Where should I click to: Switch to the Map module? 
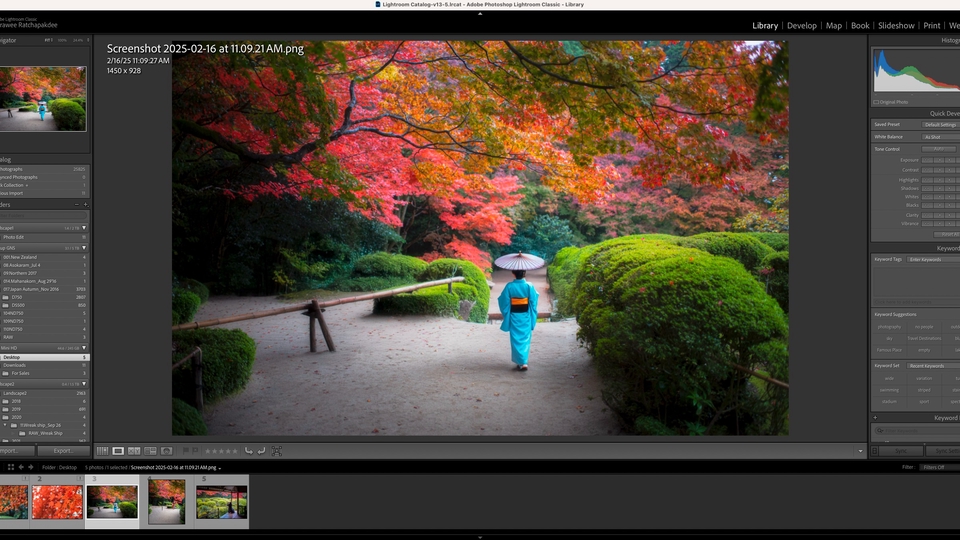[834, 26]
